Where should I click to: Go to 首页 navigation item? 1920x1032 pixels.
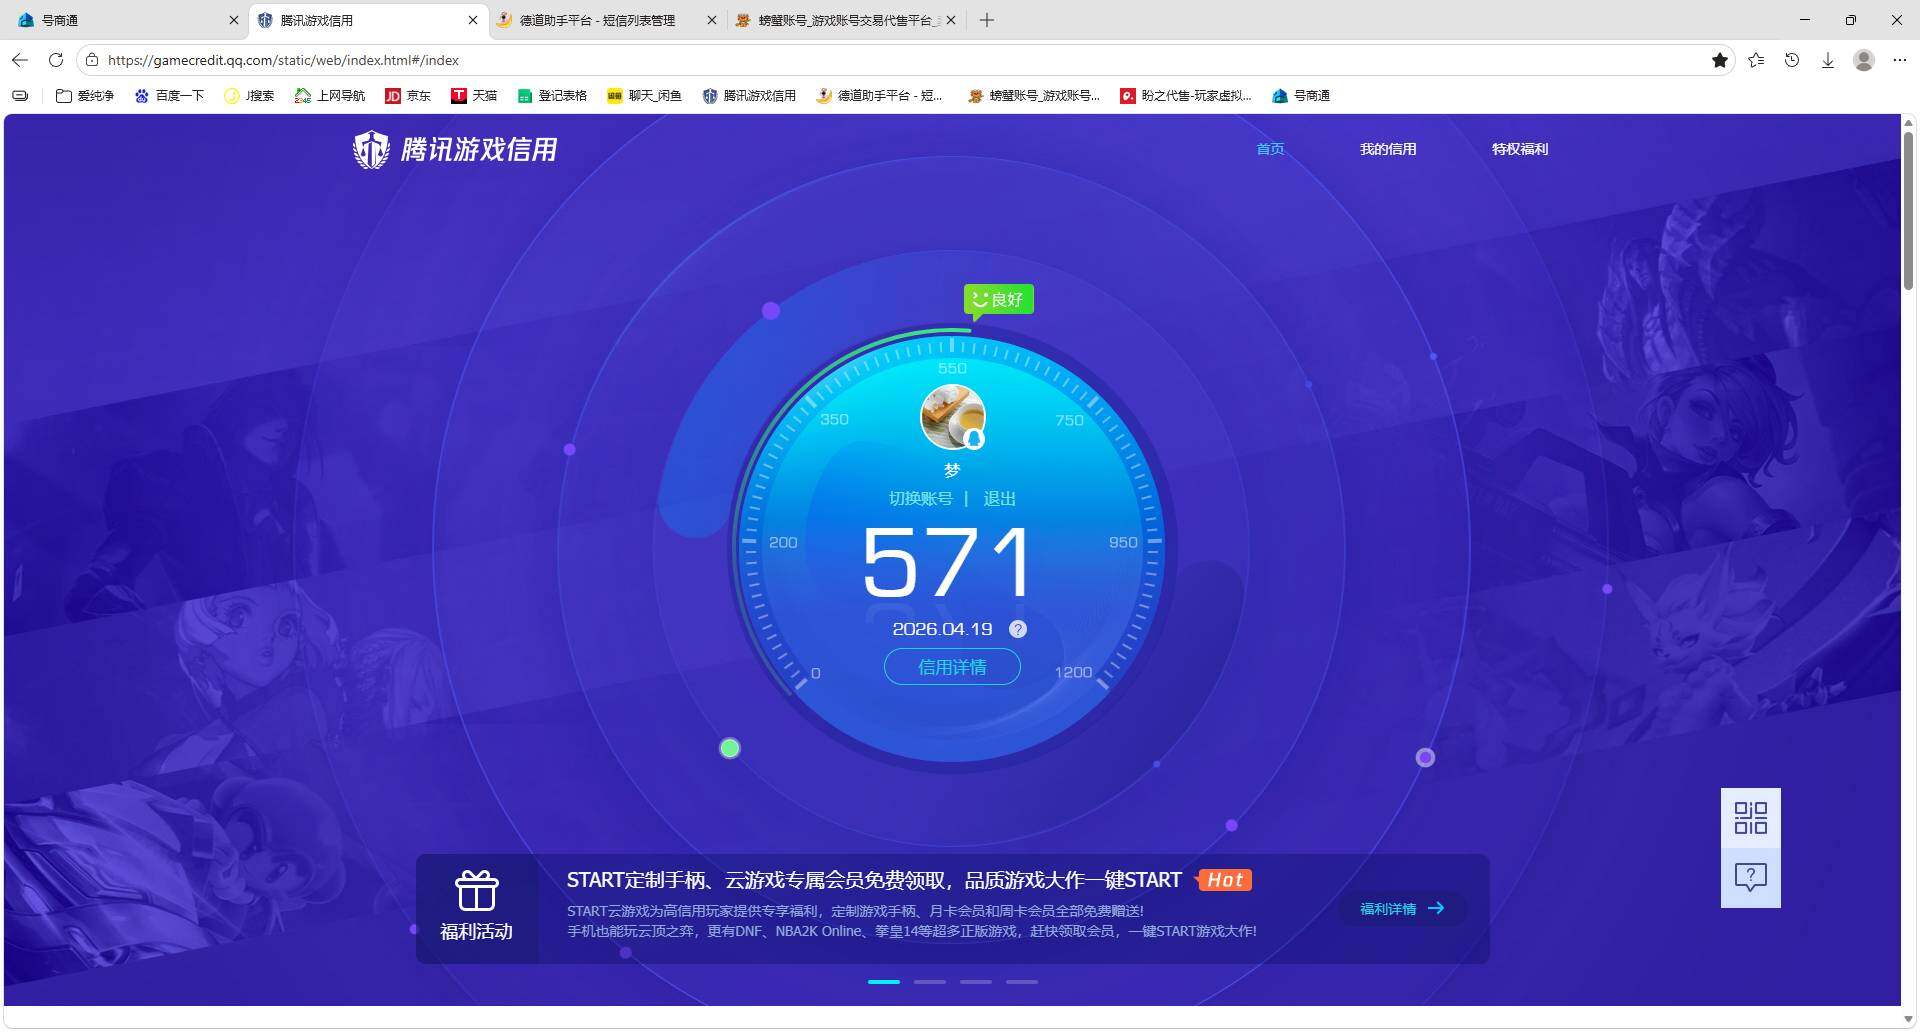click(x=1270, y=149)
